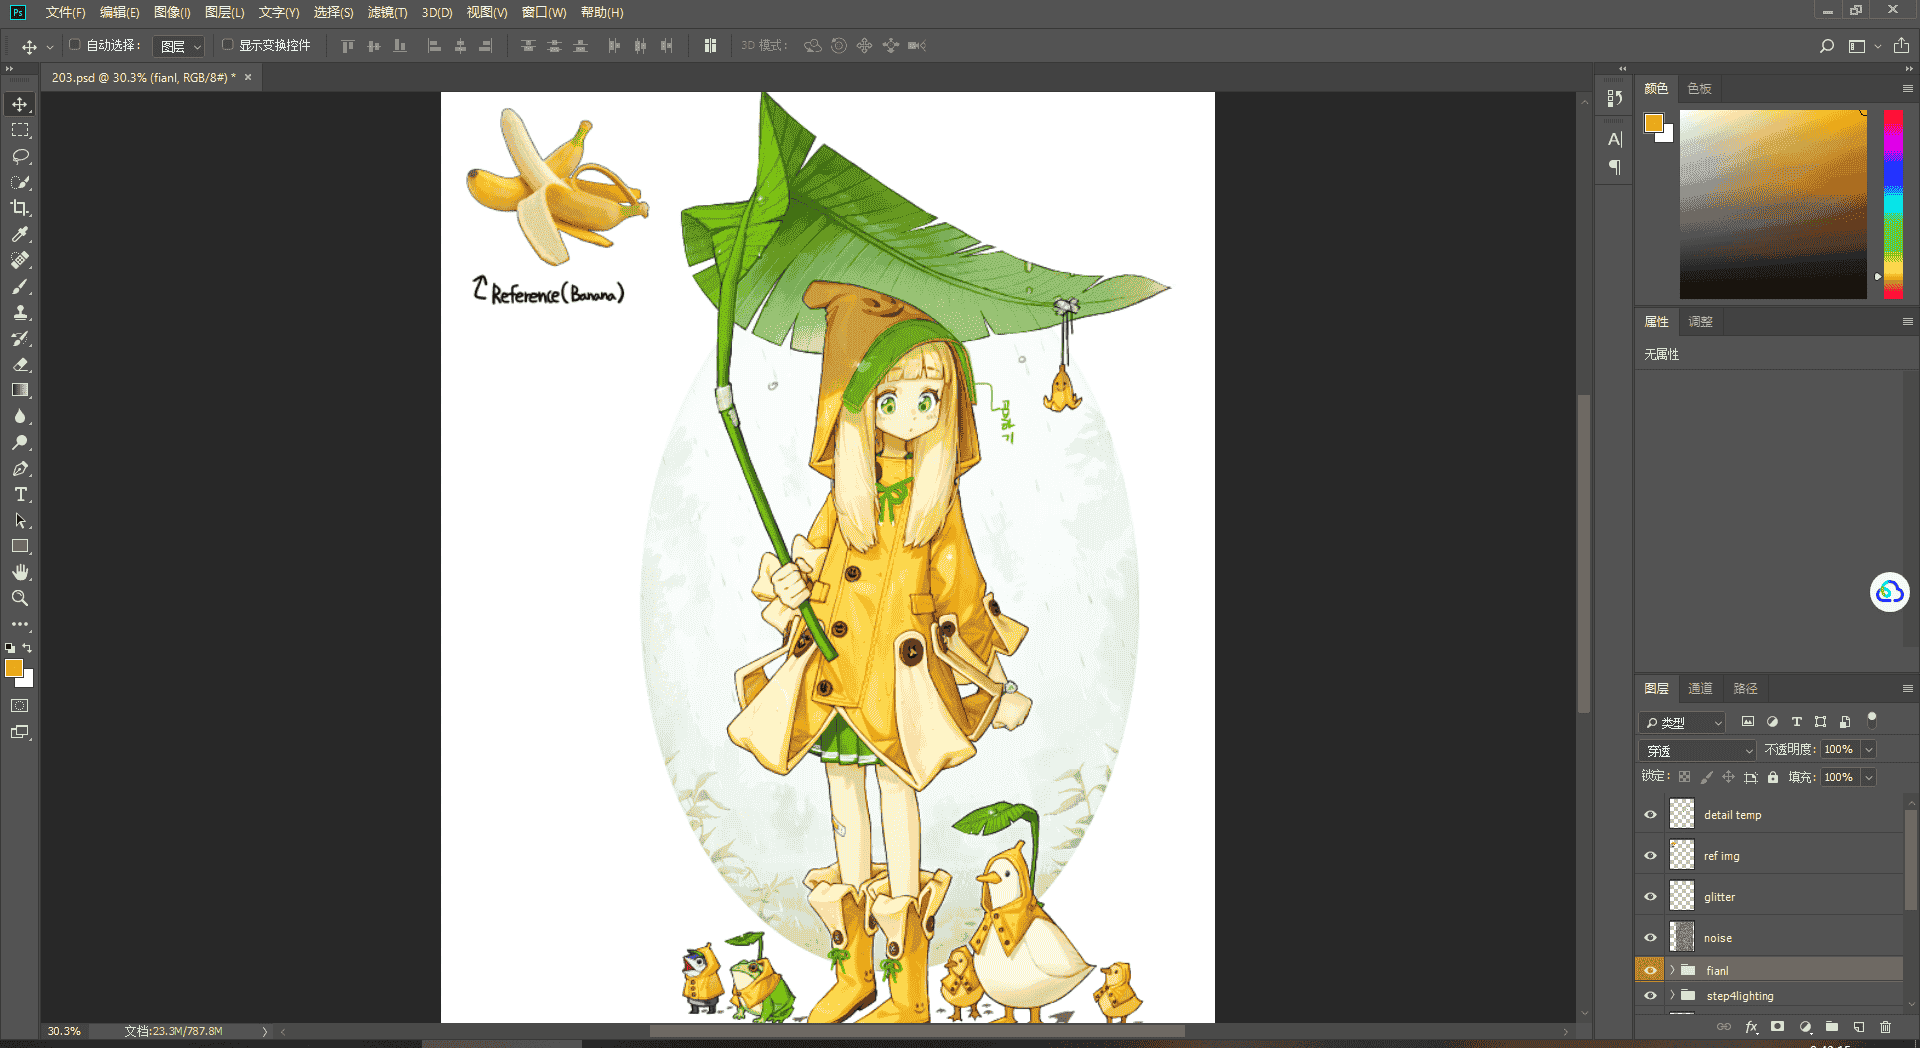This screenshot has height=1048, width=1920.
Task: Expand the fianl layer group
Action: [1672, 970]
